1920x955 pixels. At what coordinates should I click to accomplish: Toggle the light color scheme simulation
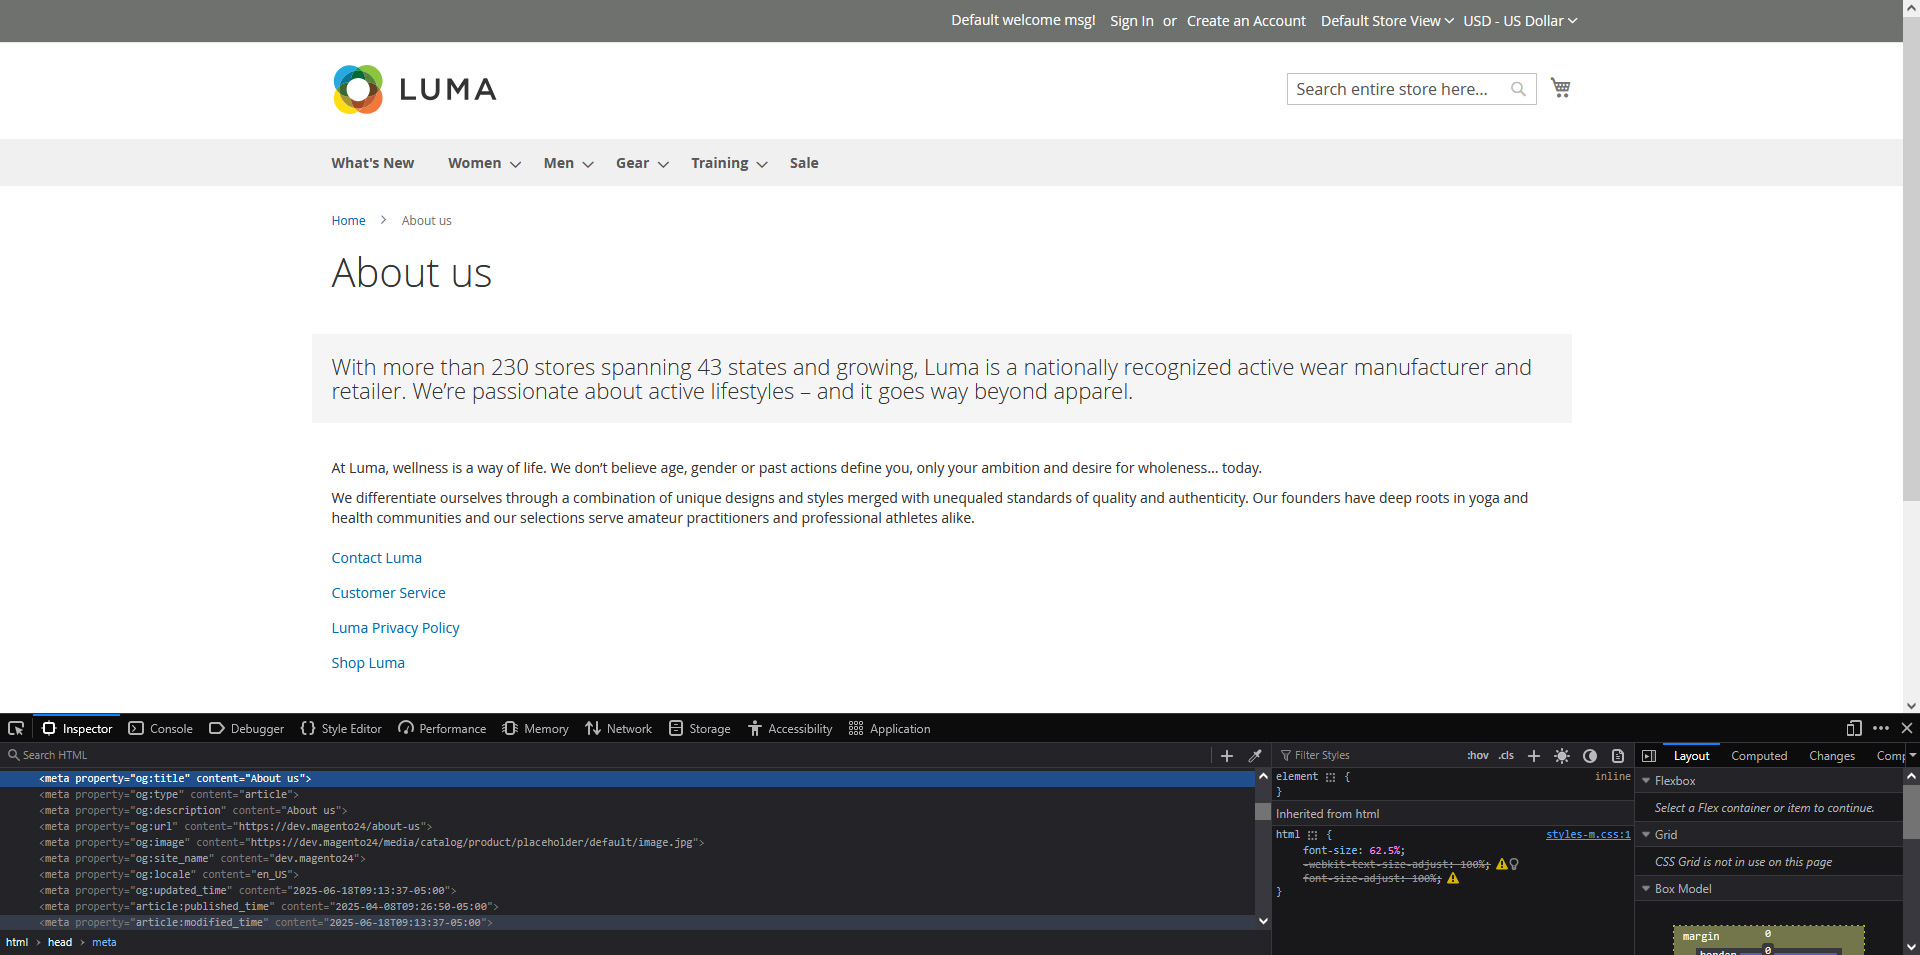coord(1562,756)
